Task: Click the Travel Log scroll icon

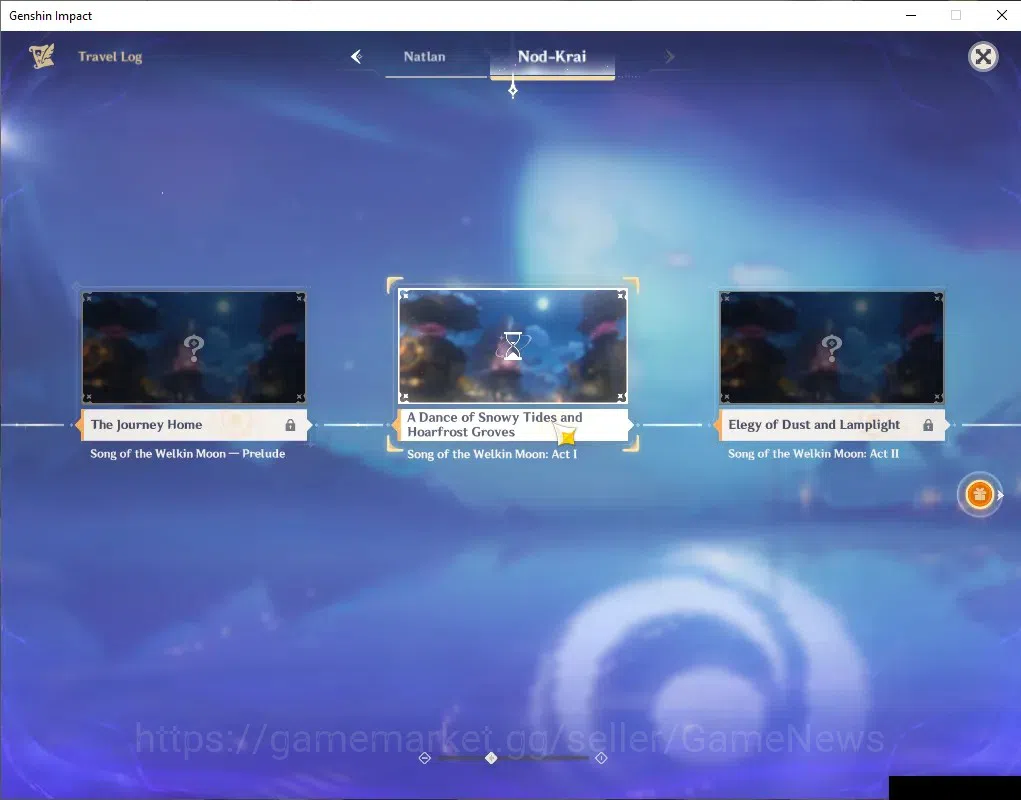Action: [x=42, y=56]
